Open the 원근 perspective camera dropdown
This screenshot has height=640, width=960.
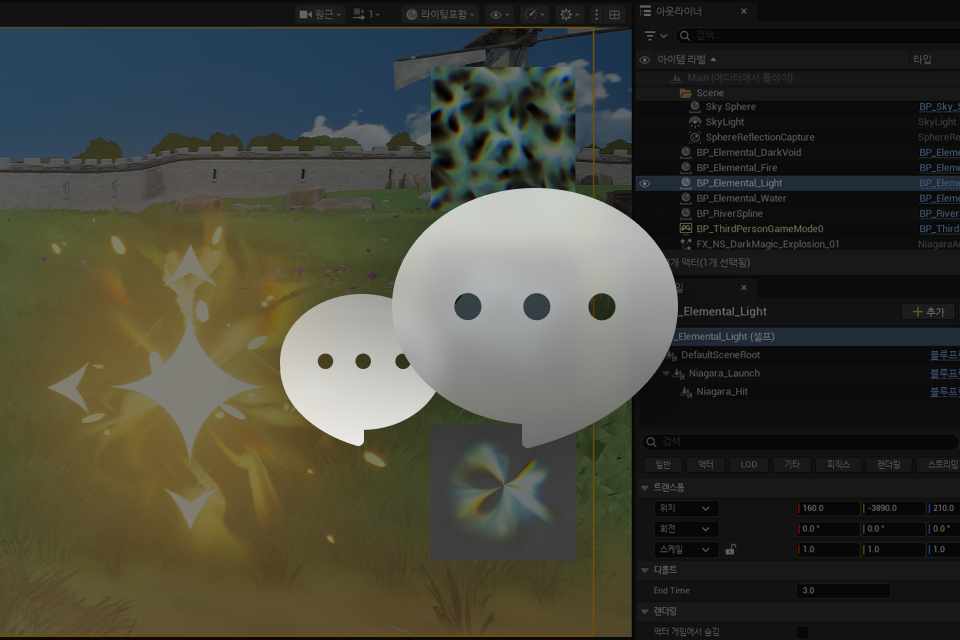(320, 14)
